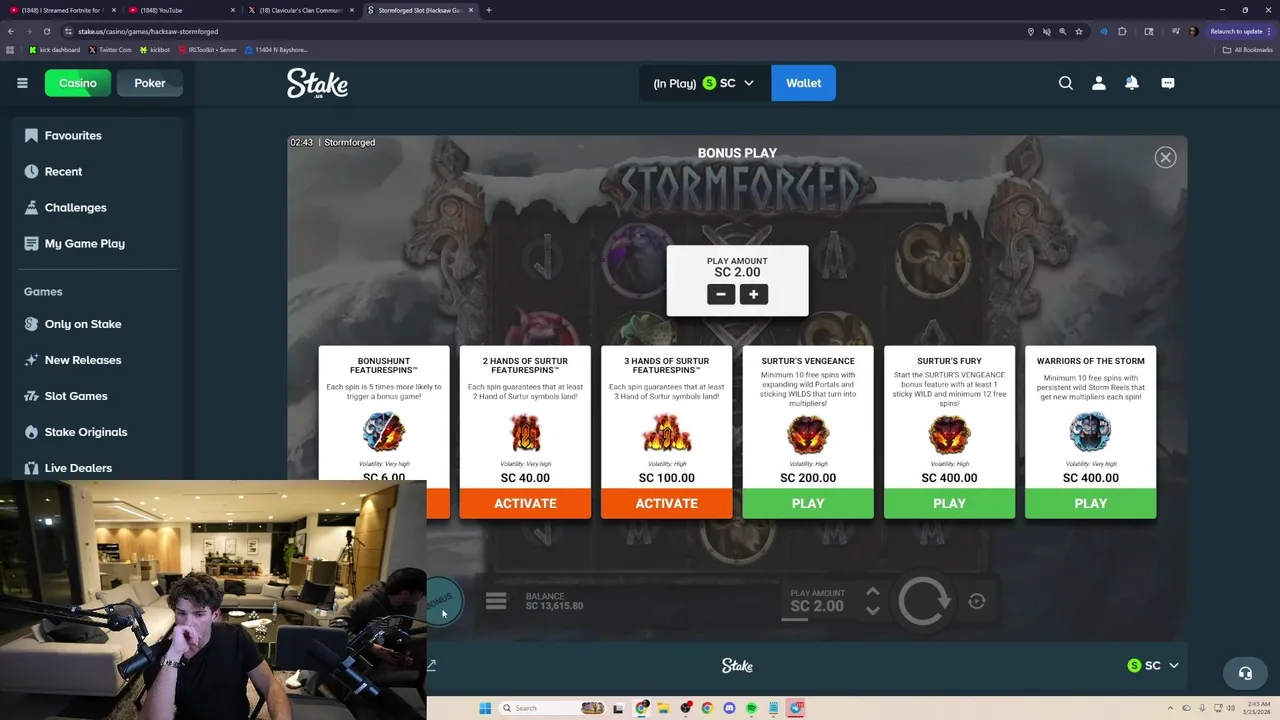Open the chat bubble icon
Viewport: 1280px width, 720px height.
(1168, 83)
